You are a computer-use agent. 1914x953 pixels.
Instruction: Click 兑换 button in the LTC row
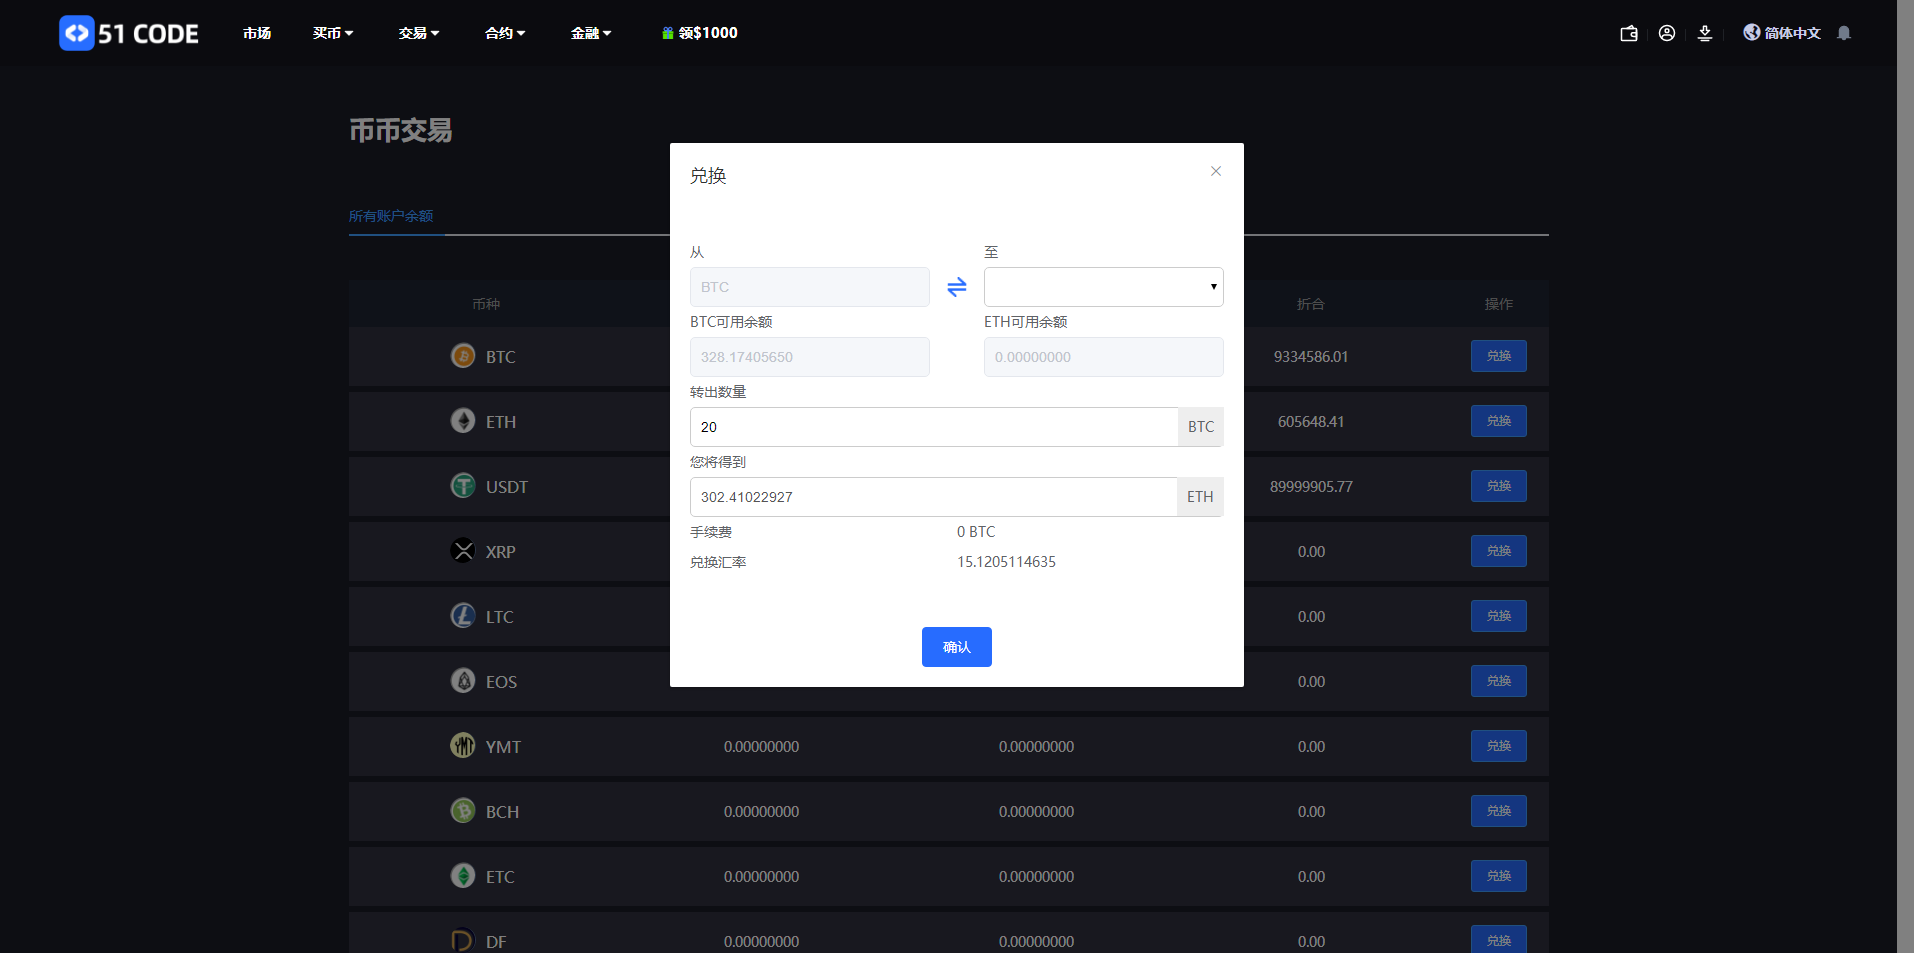coord(1499,616)
